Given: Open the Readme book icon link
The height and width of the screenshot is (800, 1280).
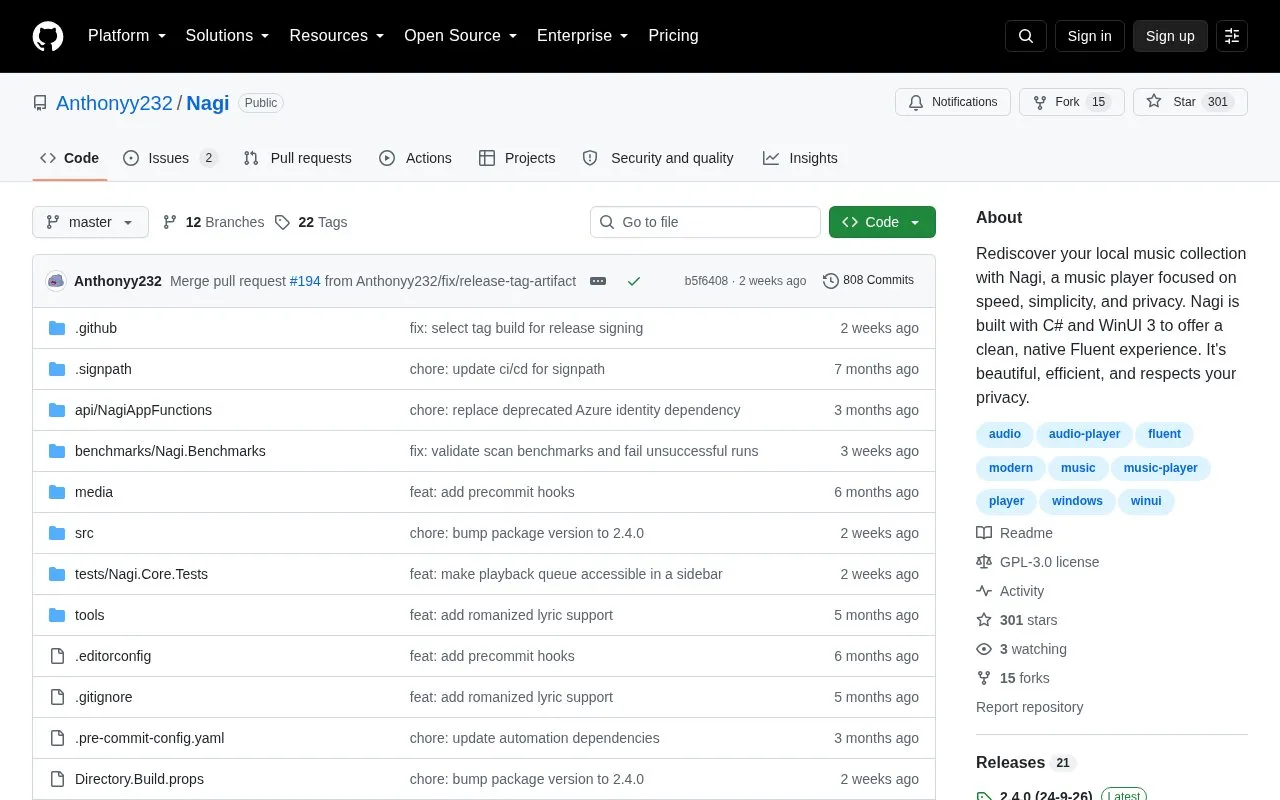Looking at the screenshot, I should (984, 533).
